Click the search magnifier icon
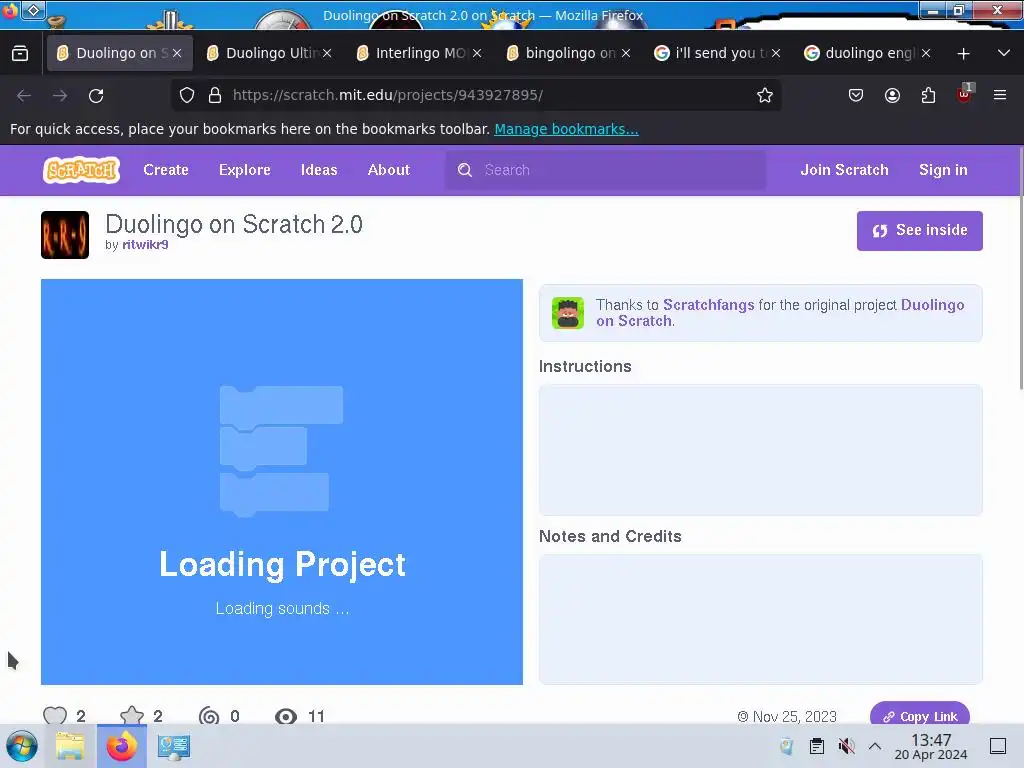Screen dimensions: 1024x768 coord(465,170)
